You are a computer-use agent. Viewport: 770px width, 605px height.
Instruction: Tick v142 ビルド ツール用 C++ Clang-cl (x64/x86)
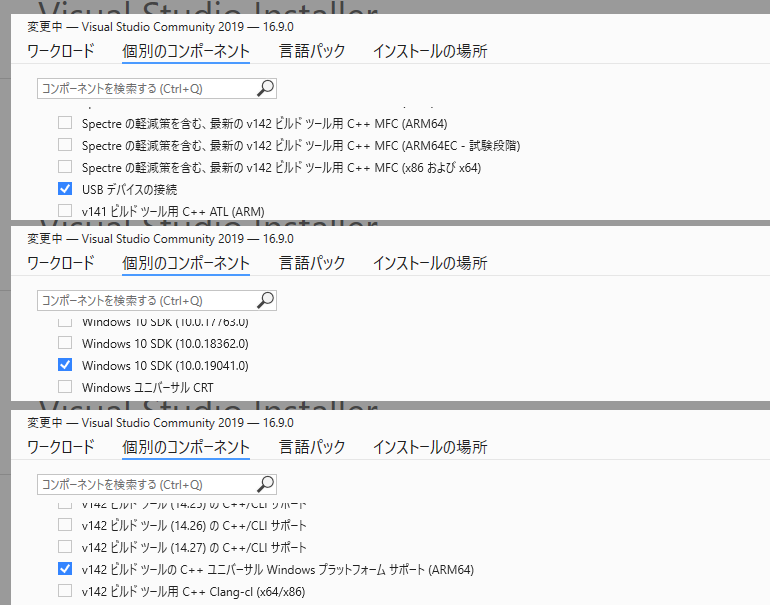[65, 591]
